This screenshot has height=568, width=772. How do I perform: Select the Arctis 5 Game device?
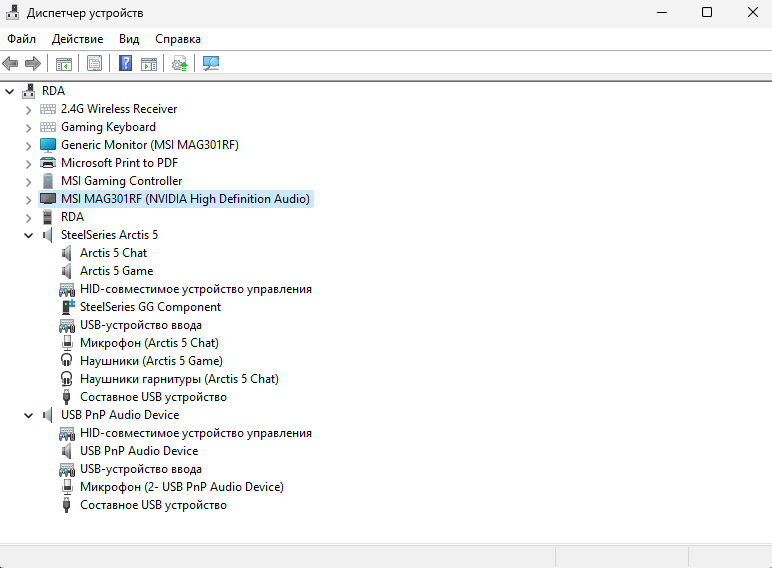117,271
